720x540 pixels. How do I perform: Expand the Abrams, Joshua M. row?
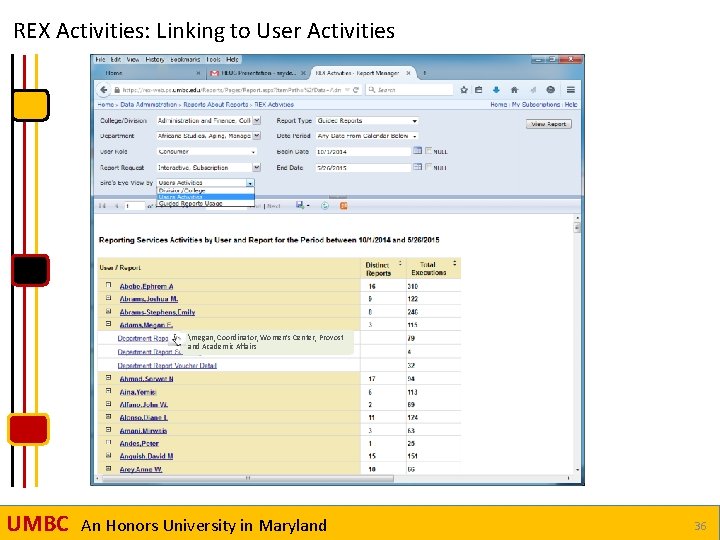pos(109,298)
